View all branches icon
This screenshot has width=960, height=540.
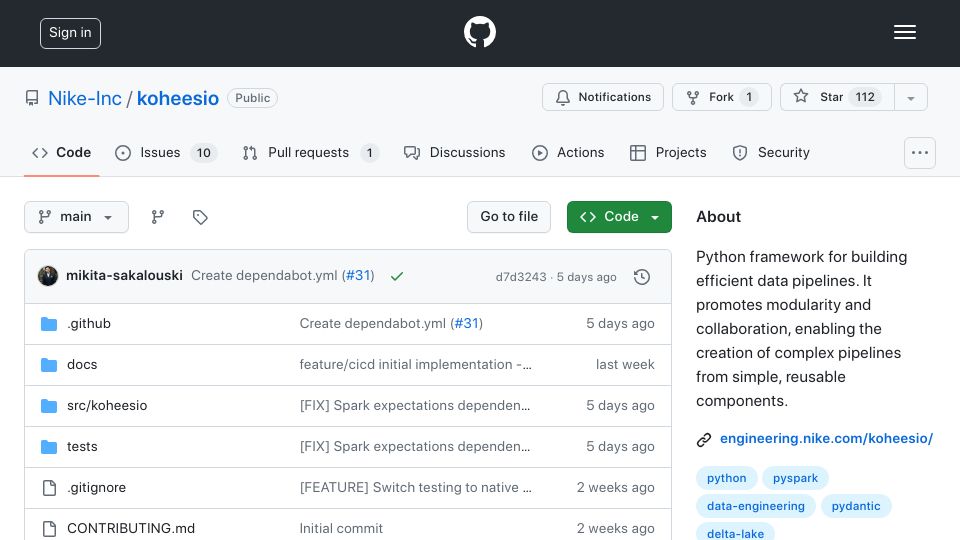coord(158,217)
